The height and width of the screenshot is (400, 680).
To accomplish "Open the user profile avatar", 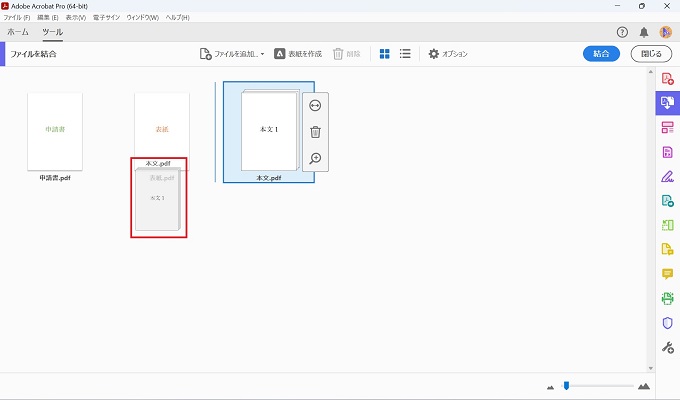I will 665,32.
